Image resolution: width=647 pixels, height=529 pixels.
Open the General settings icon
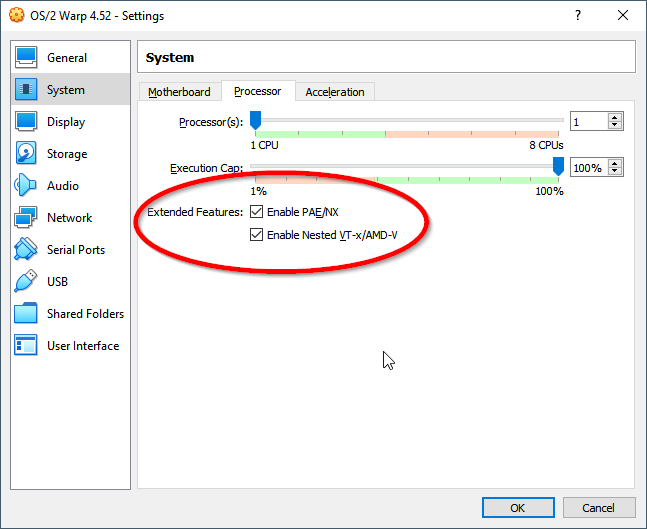coord(26,57)
